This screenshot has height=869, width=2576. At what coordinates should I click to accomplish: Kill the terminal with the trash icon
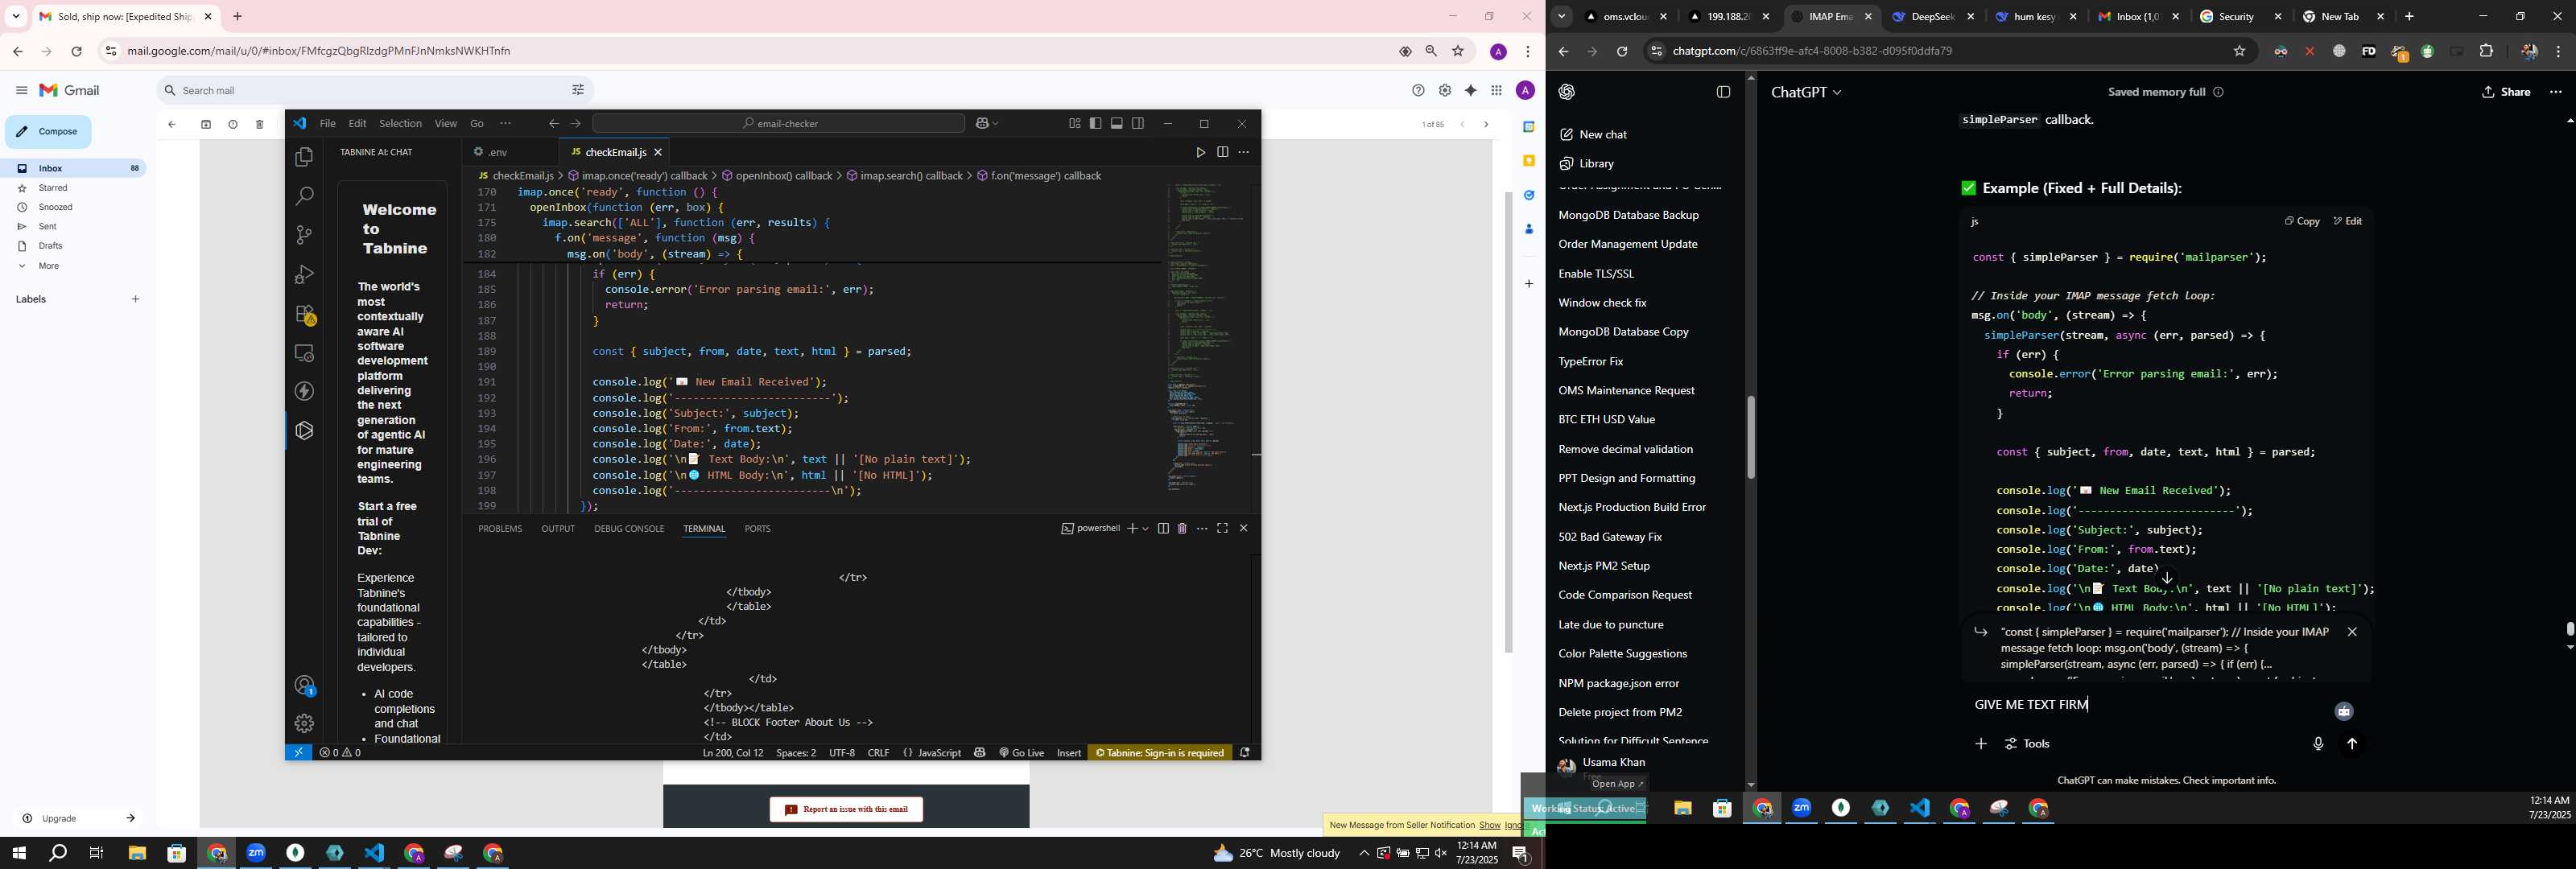coord(1182,528)
